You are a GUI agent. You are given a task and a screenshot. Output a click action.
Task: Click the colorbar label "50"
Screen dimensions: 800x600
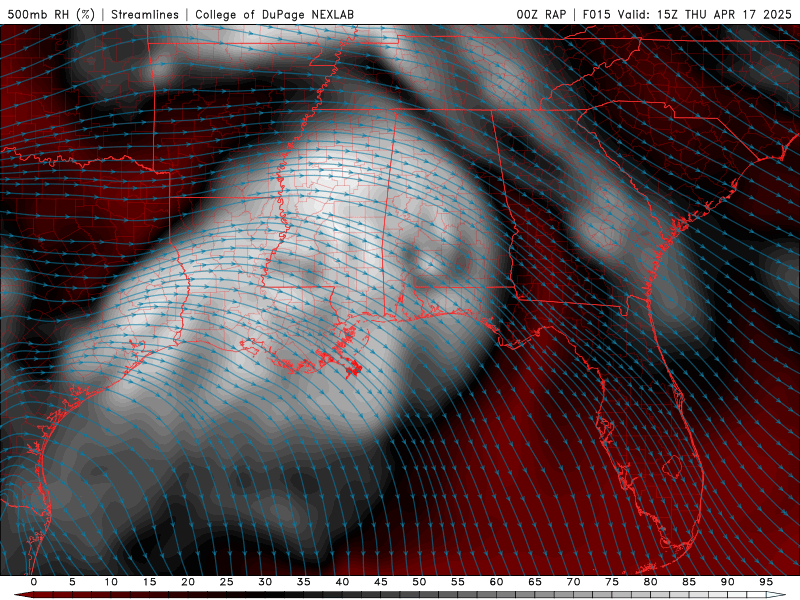[419, 582]
